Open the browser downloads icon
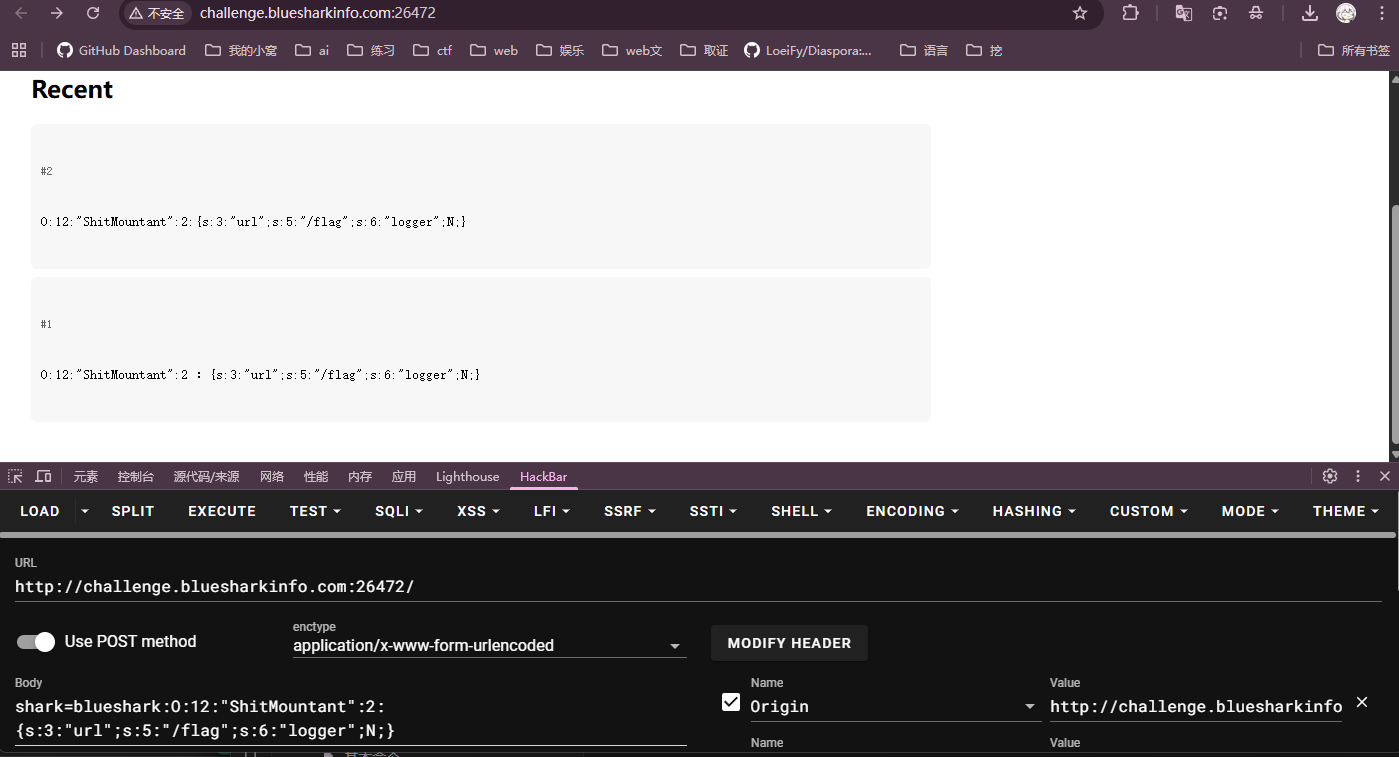Screen dimensions: 1399x757 (1309, 13)
